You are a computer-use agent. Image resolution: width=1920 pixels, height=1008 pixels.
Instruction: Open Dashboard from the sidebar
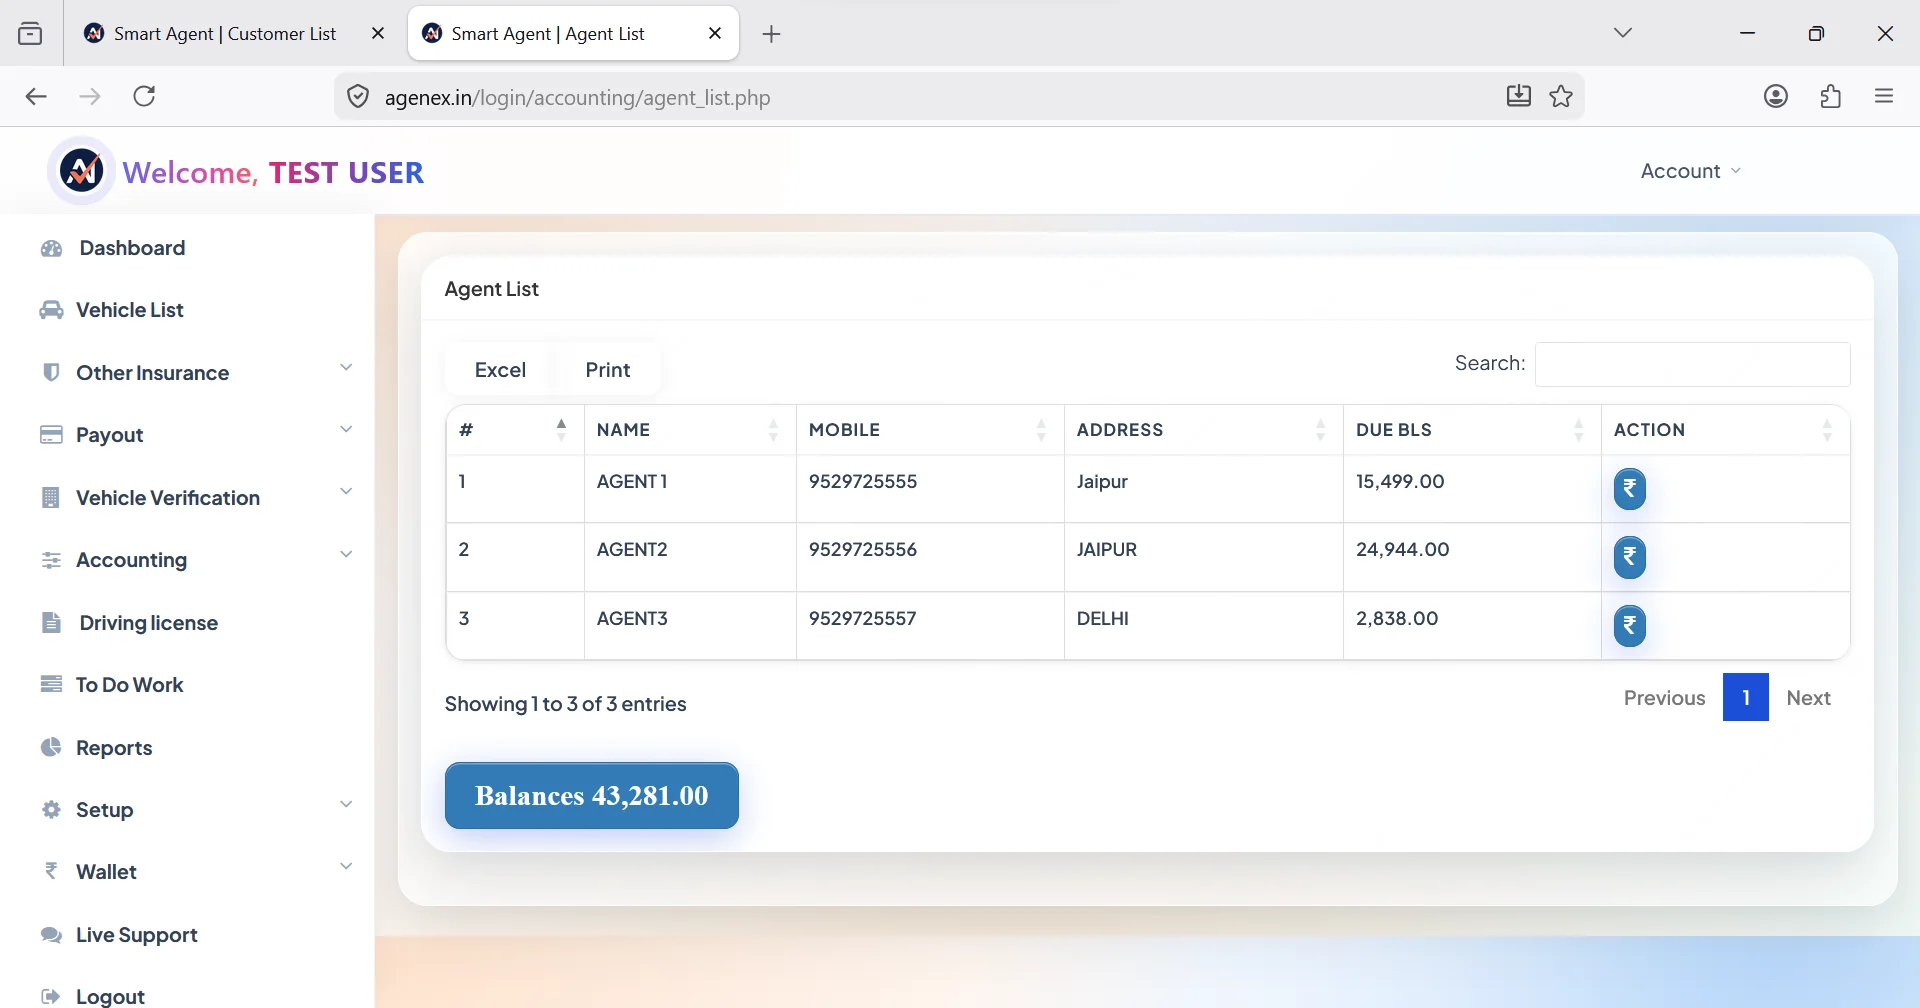132,248
